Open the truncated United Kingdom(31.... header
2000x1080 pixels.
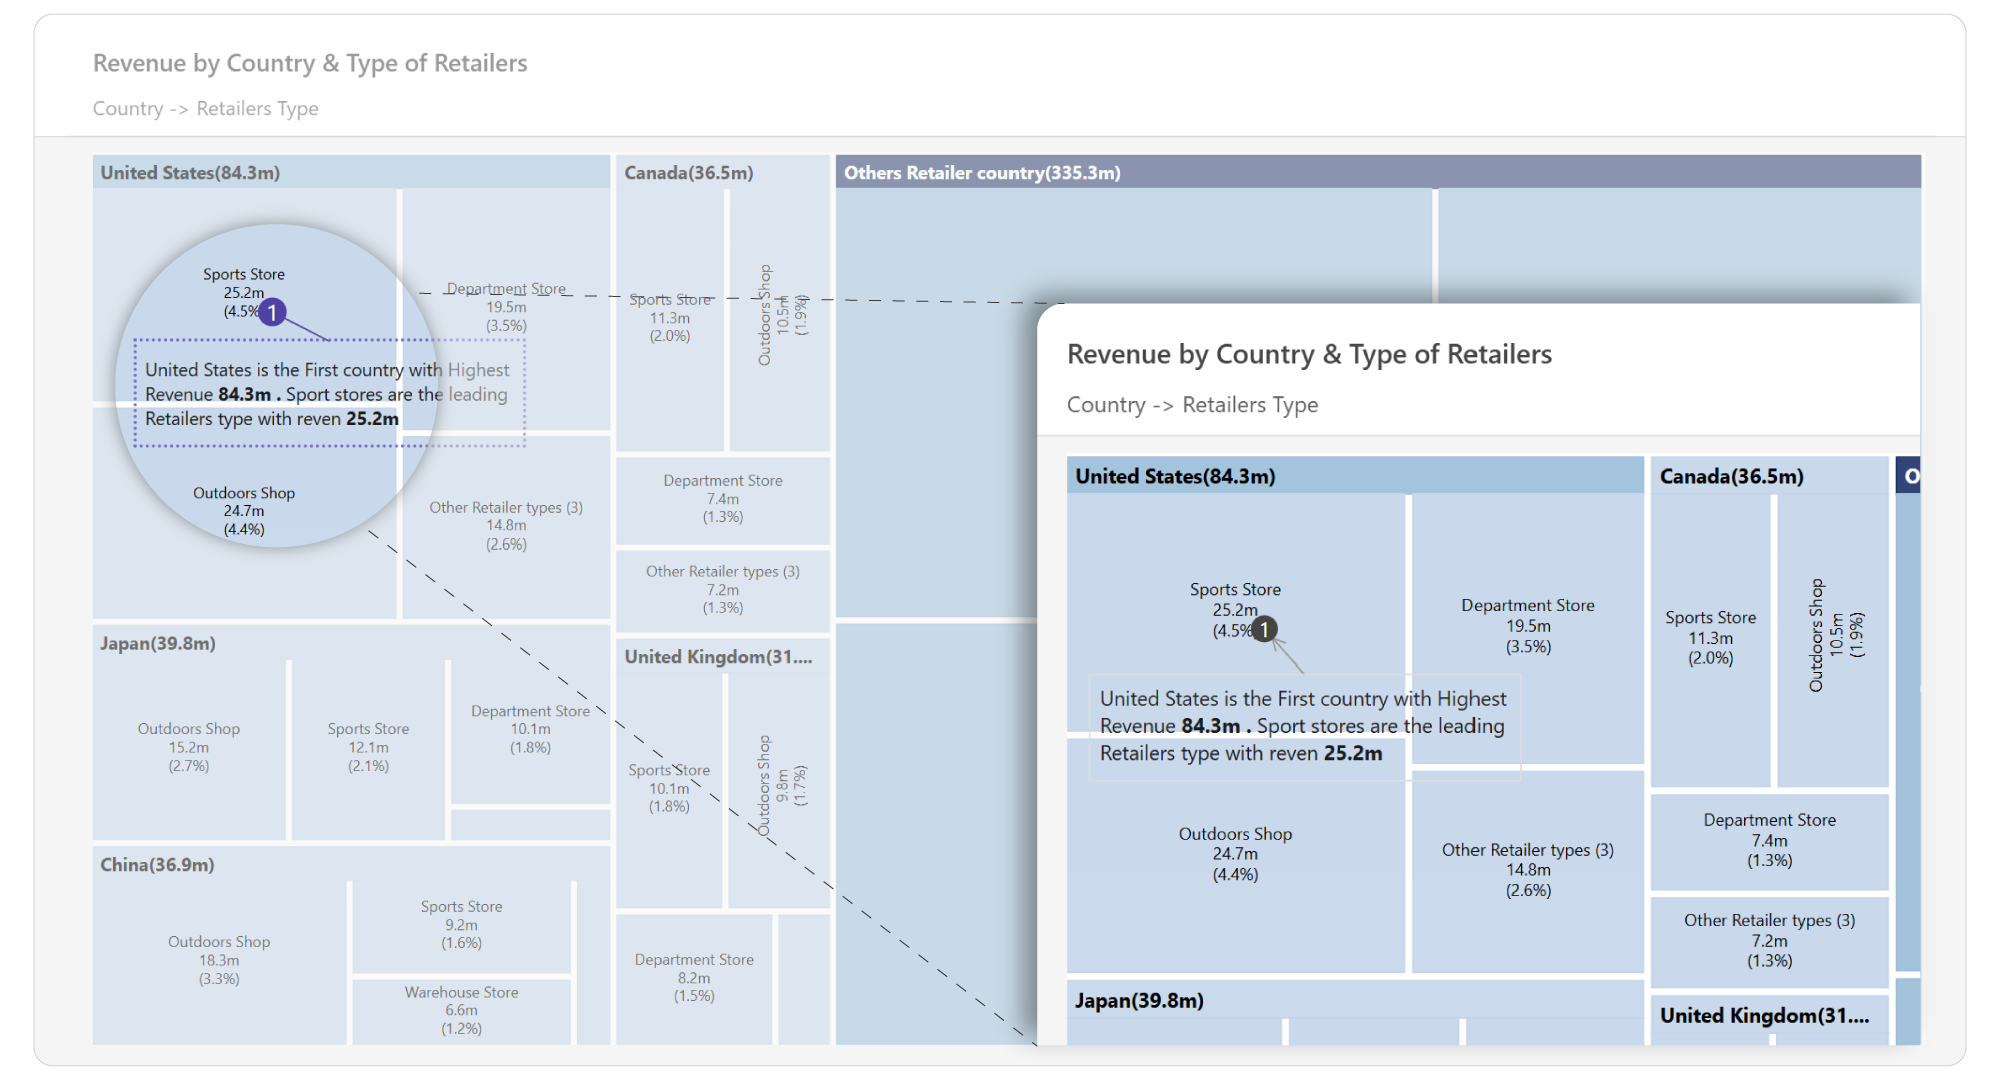723,656
